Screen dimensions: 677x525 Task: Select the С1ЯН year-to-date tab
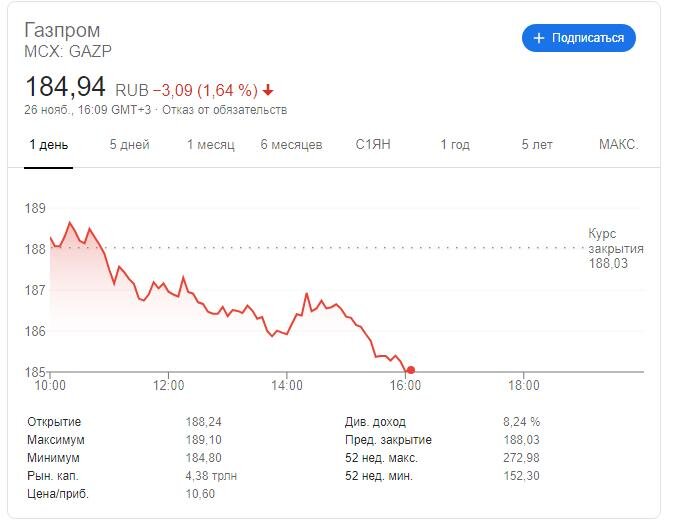click(x=373, y=145)
